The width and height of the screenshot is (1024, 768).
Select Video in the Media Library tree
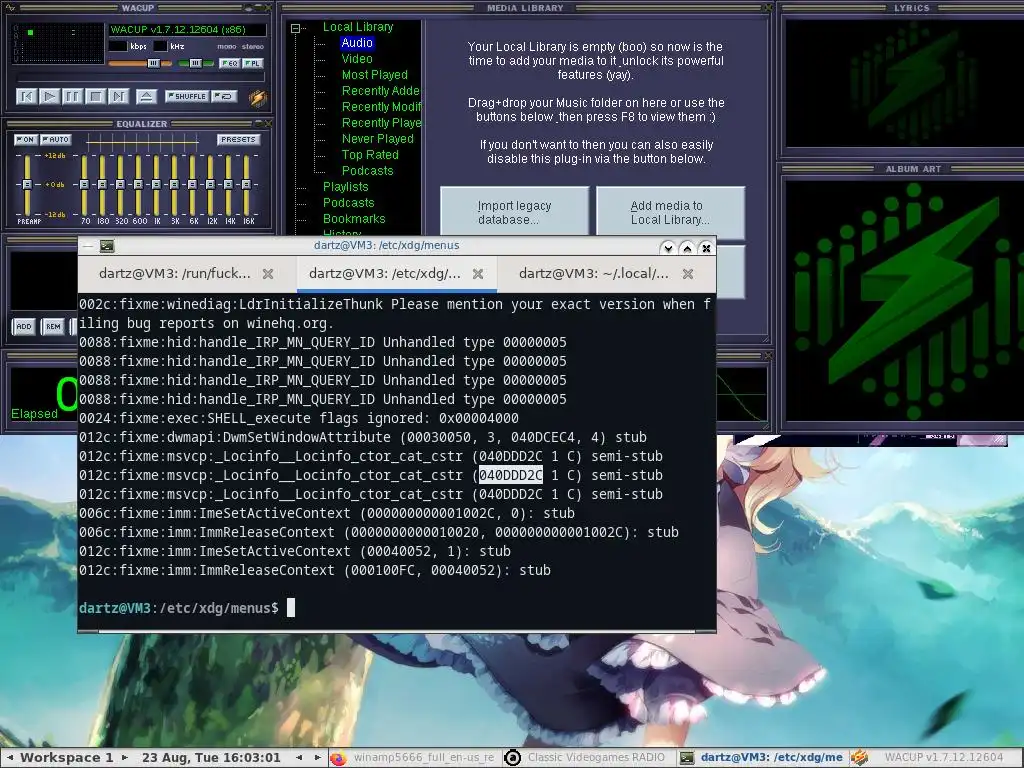[x=357, y=59]
